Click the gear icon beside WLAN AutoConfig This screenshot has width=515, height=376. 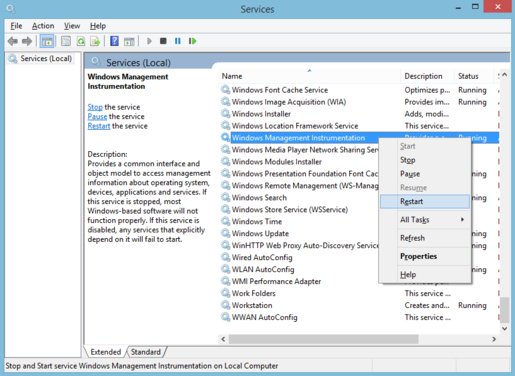click(x=226, y=269)
